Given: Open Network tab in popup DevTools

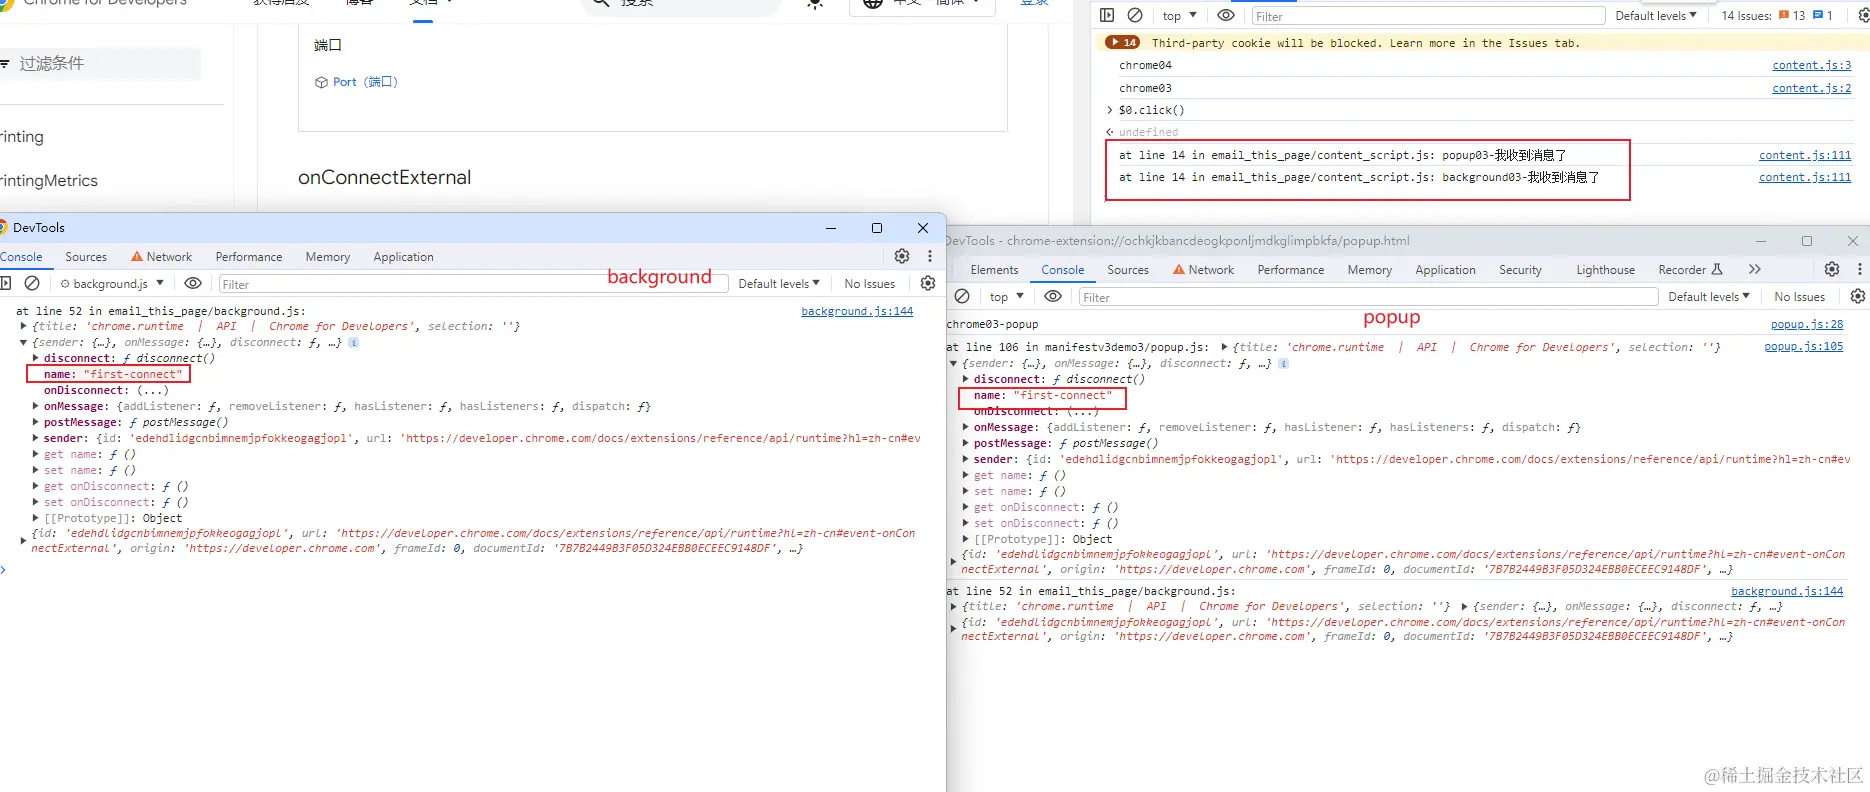Looking at the screenshot, I should tap(1203, 270).
